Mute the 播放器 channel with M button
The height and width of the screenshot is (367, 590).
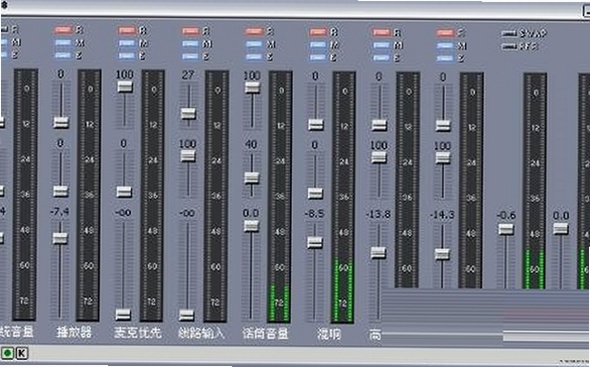coord(63,43)
